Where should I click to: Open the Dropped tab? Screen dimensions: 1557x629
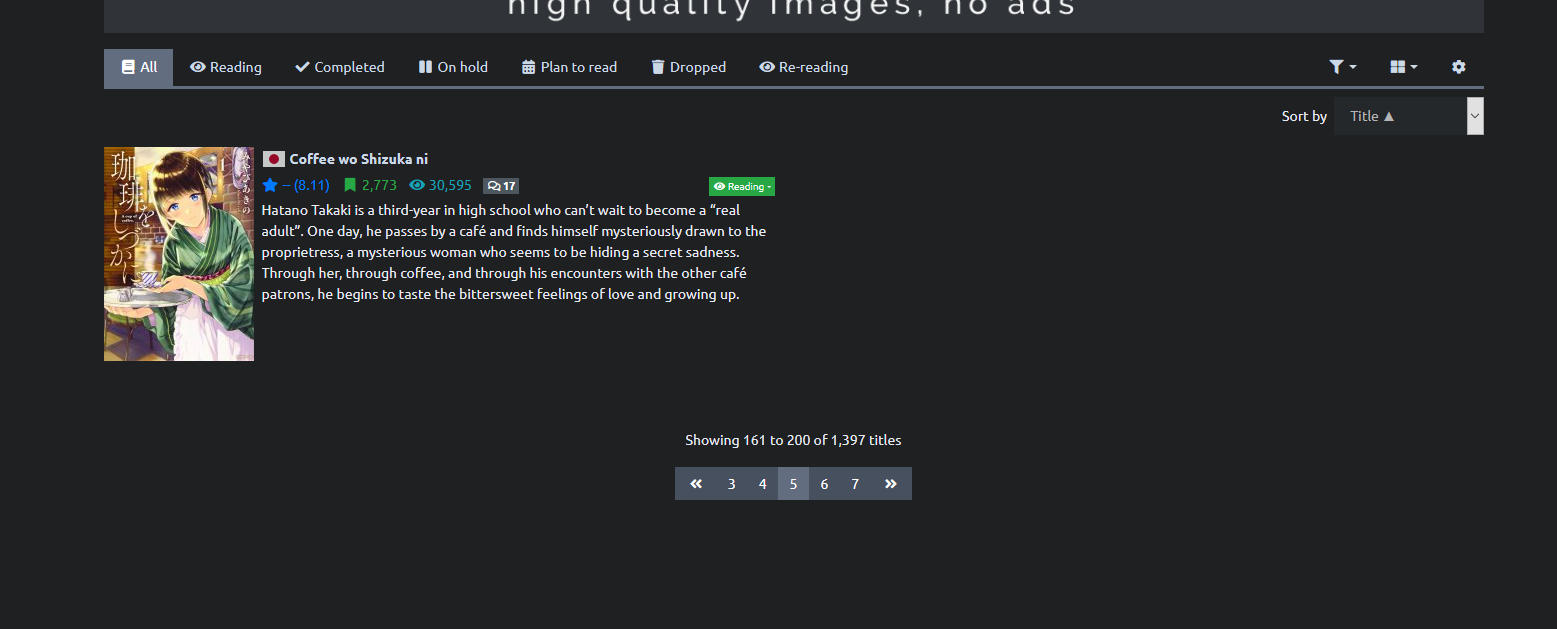(x=688, y=67)
